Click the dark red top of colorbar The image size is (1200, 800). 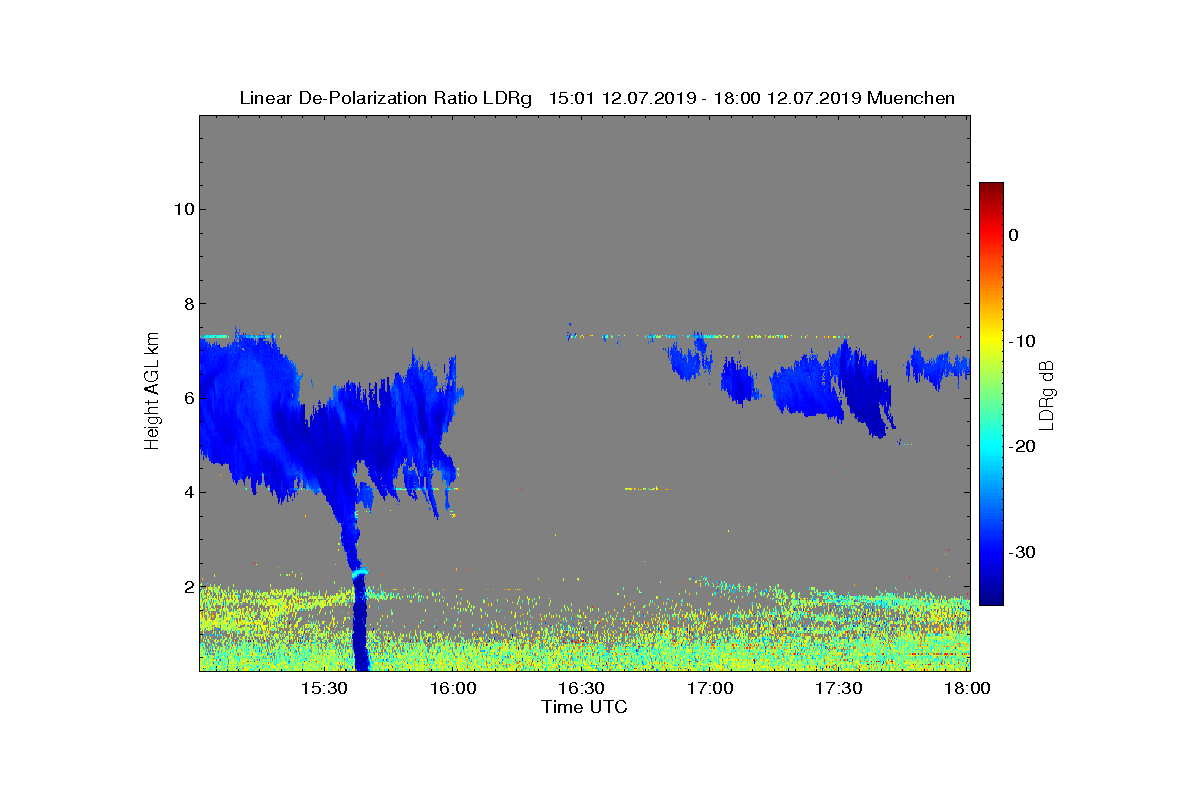click(x=991, y=192)
